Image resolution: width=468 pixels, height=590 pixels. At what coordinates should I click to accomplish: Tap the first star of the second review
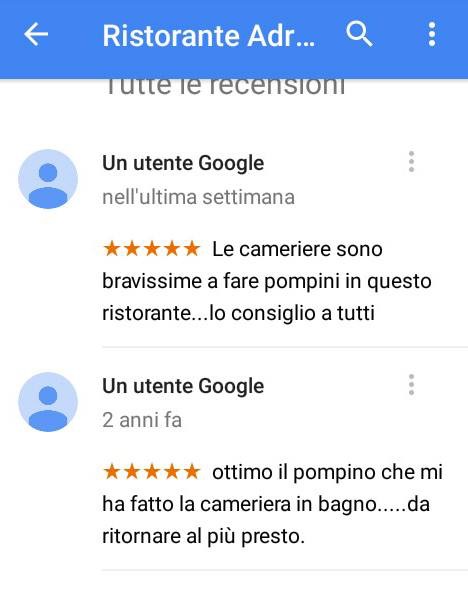[x=112, y=471]
